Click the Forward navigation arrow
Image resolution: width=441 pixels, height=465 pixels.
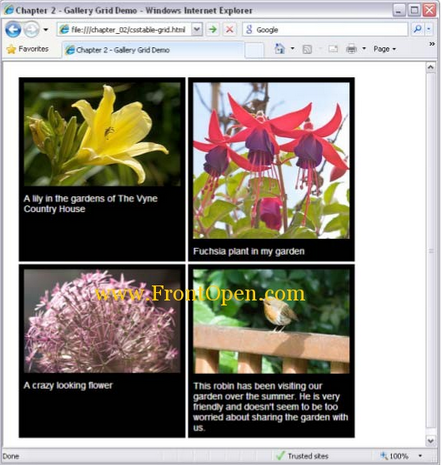(32, 30)
